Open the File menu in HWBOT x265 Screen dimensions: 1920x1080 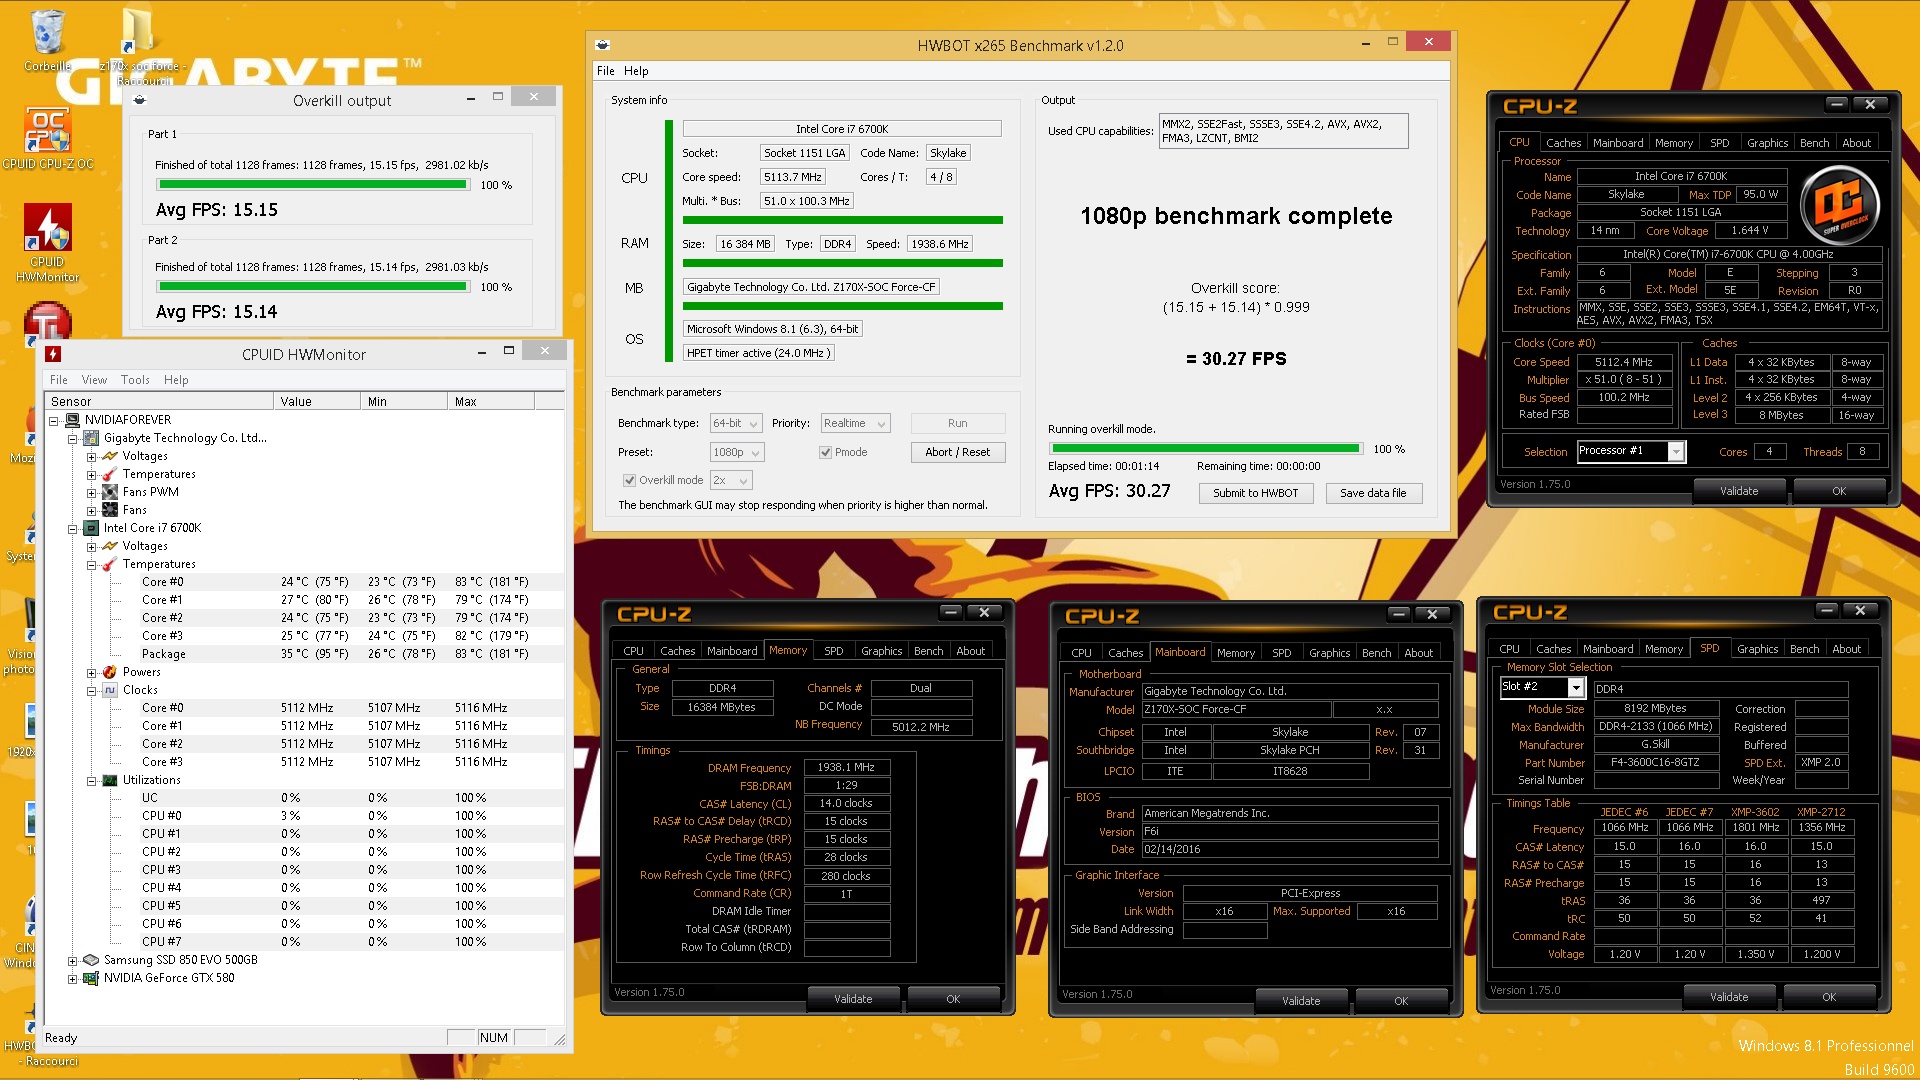pos(605,71)
